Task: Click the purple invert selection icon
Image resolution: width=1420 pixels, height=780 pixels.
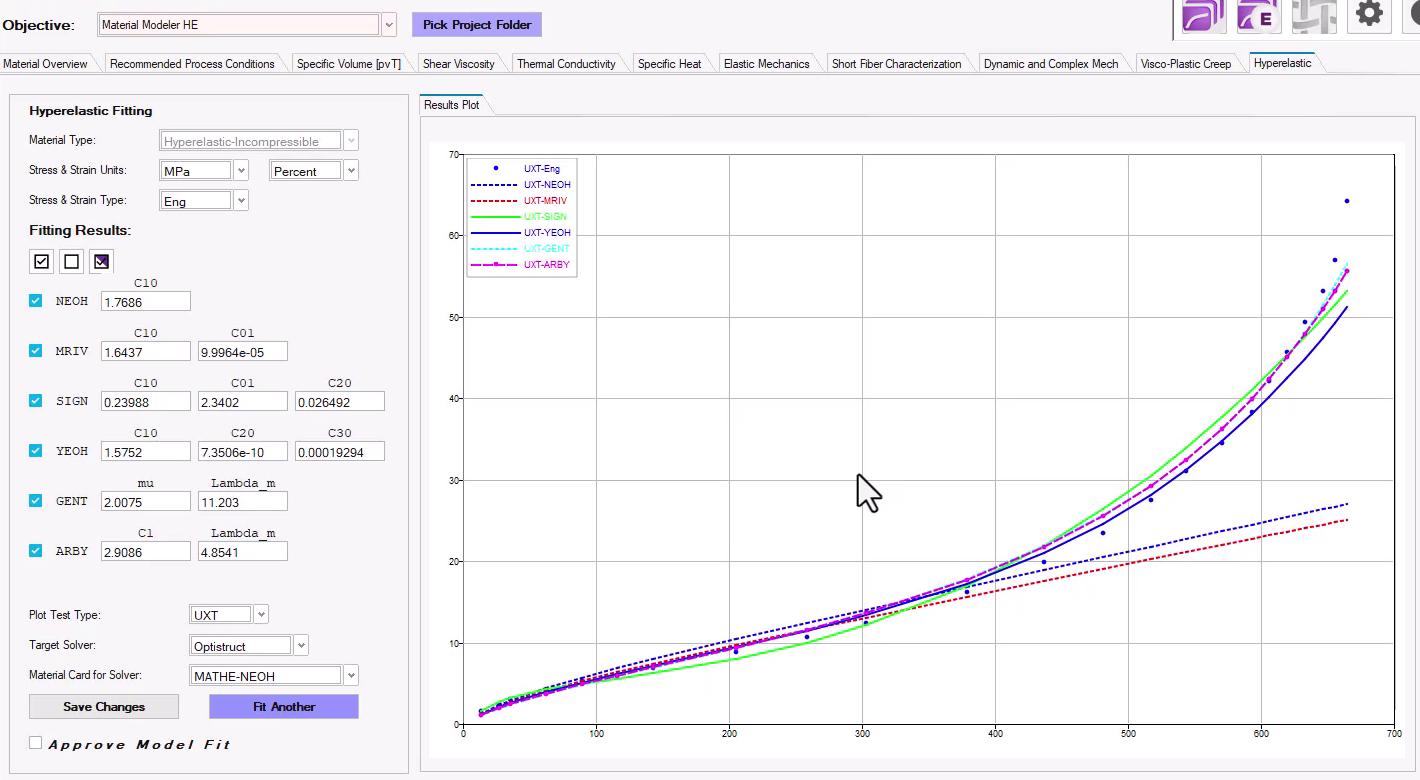Action: 101,261
